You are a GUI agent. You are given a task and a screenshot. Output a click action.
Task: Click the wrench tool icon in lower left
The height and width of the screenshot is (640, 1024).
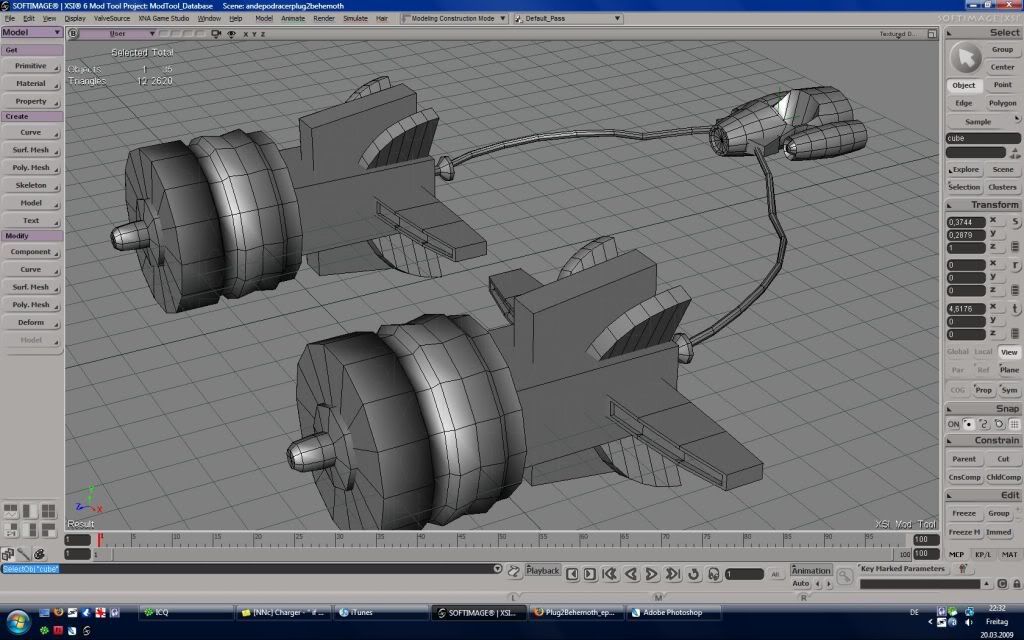24,554
